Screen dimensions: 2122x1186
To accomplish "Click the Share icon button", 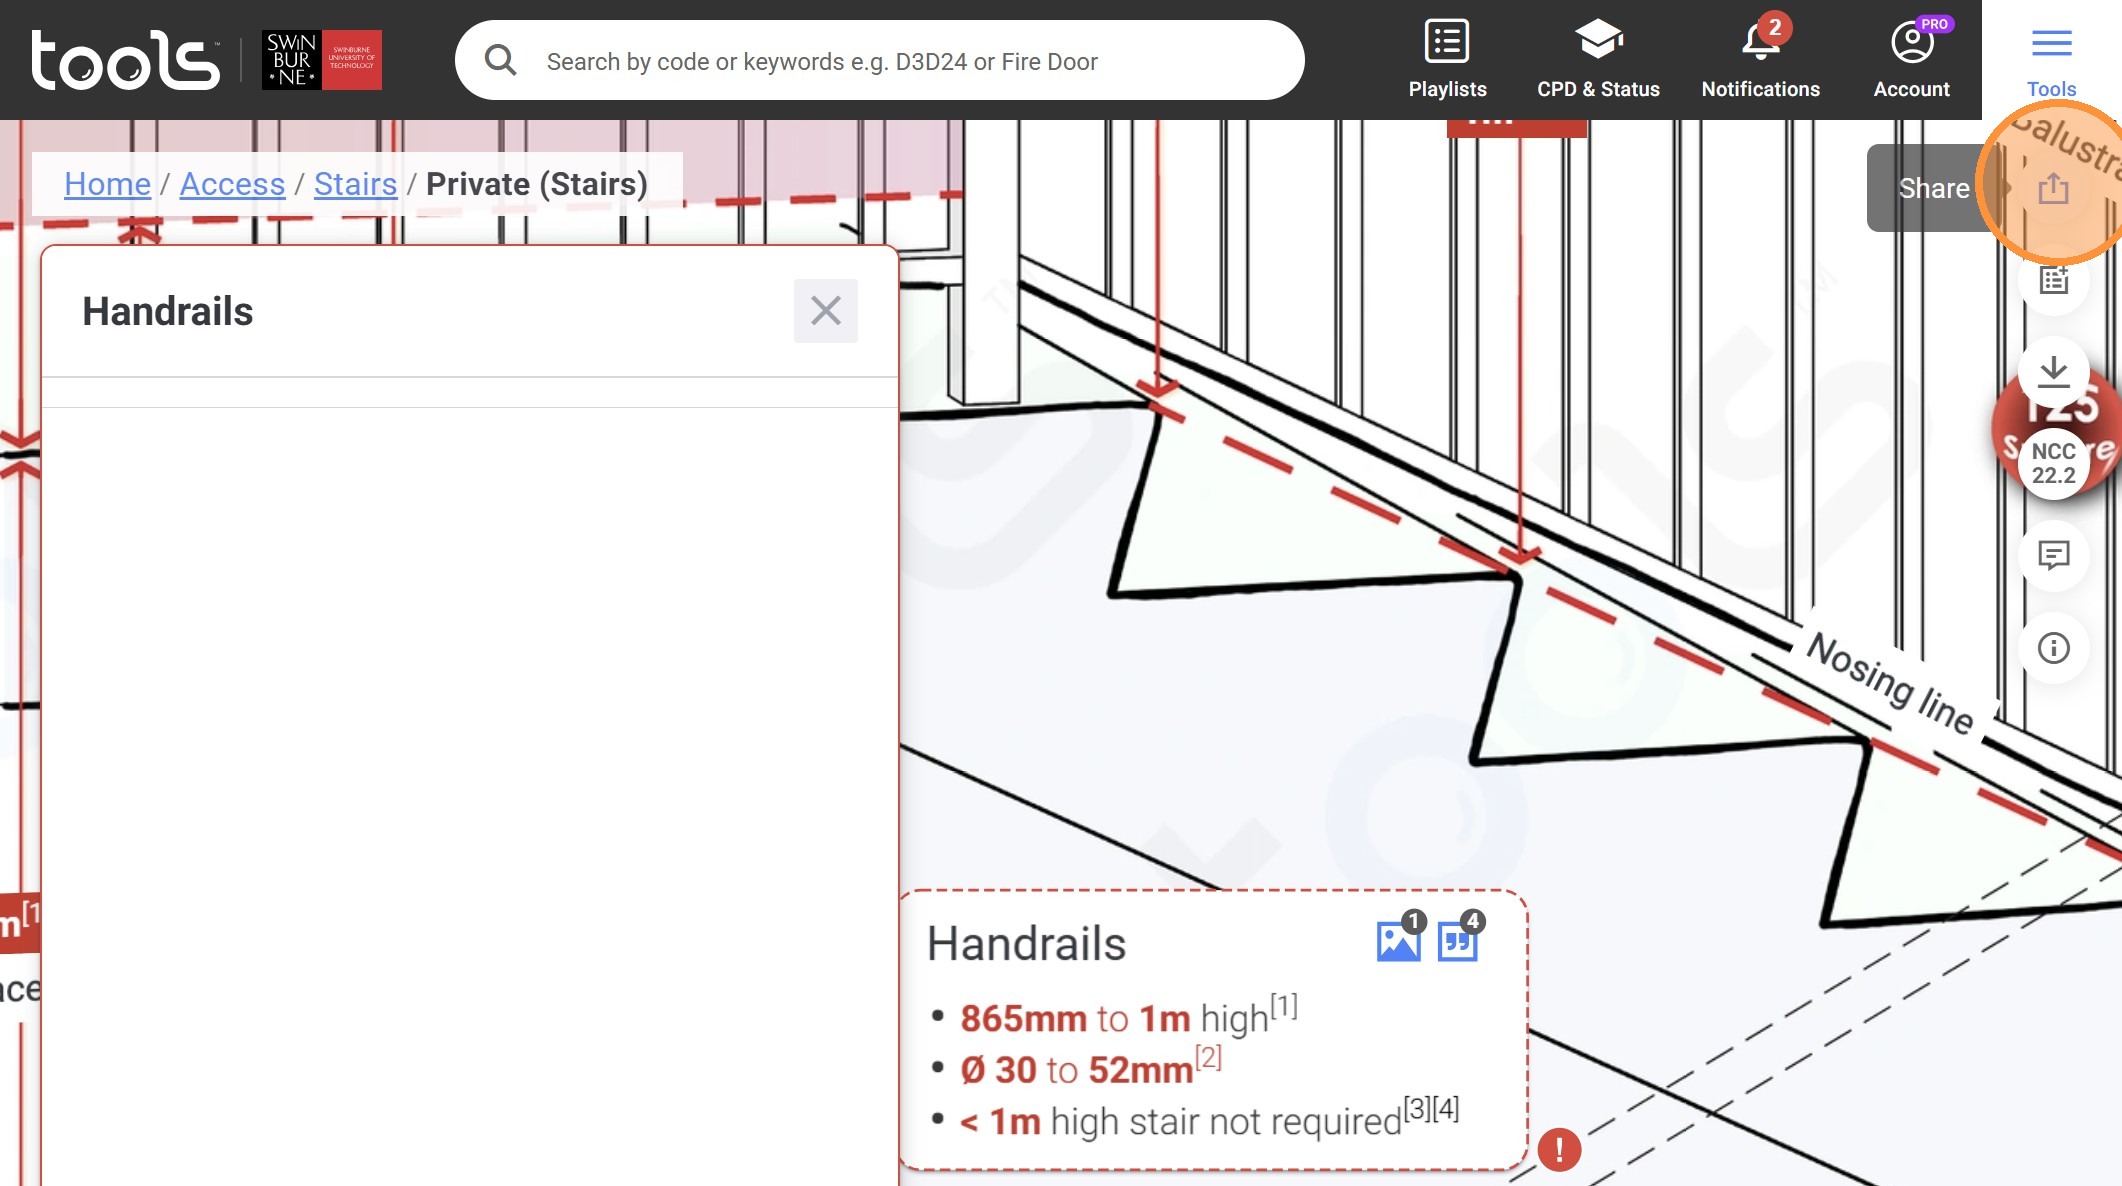I will pos(2053,188).
